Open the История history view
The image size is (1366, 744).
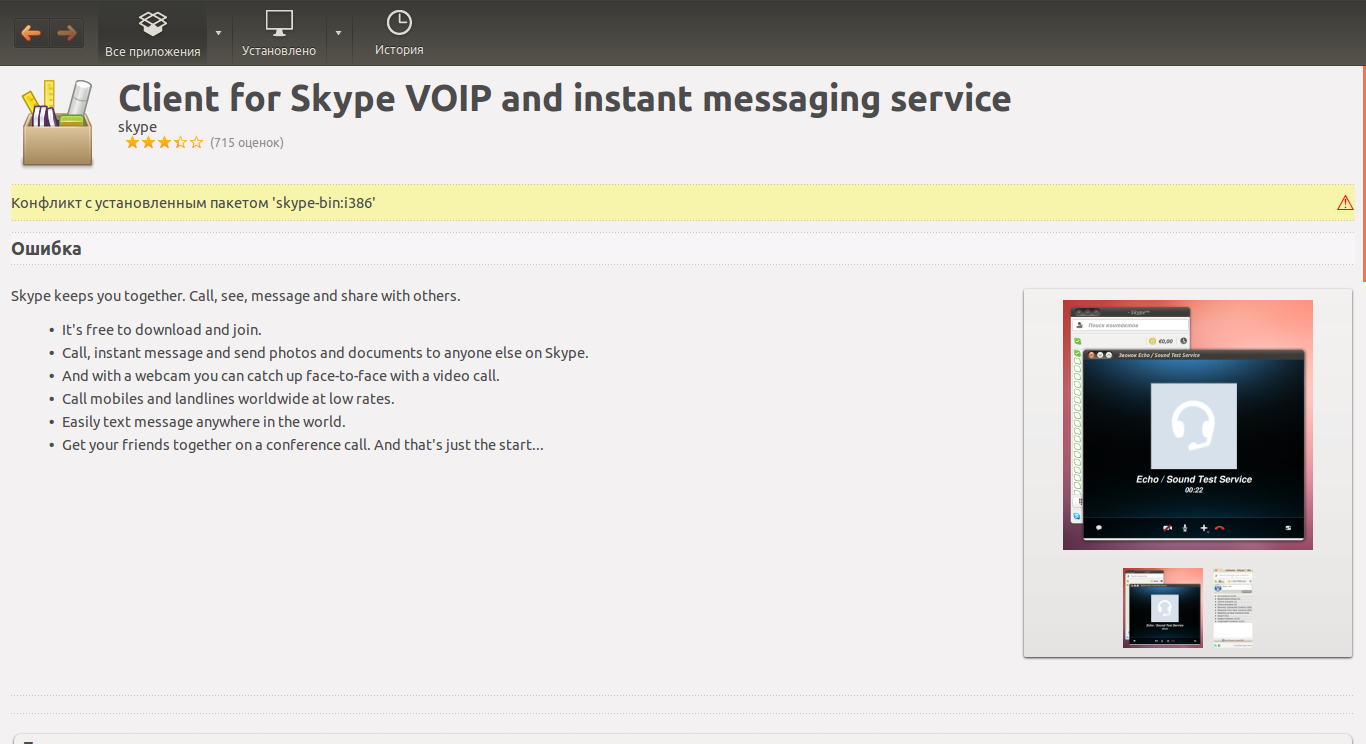(x=399, y=33)
